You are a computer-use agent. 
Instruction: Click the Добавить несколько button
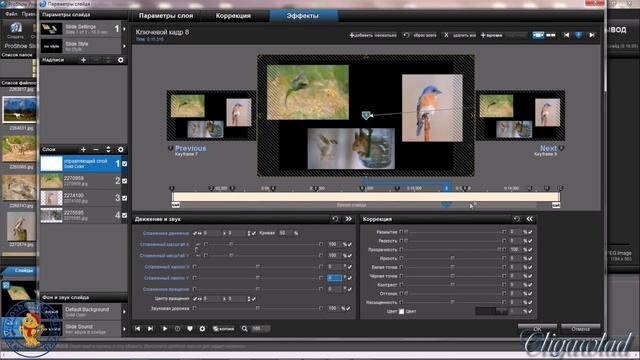[x=373, y=35]
